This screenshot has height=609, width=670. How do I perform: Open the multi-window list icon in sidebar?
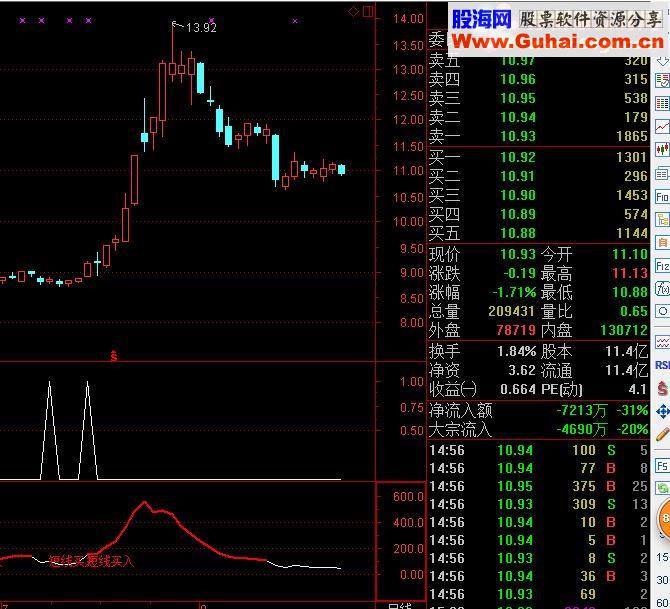click(663, 174)
